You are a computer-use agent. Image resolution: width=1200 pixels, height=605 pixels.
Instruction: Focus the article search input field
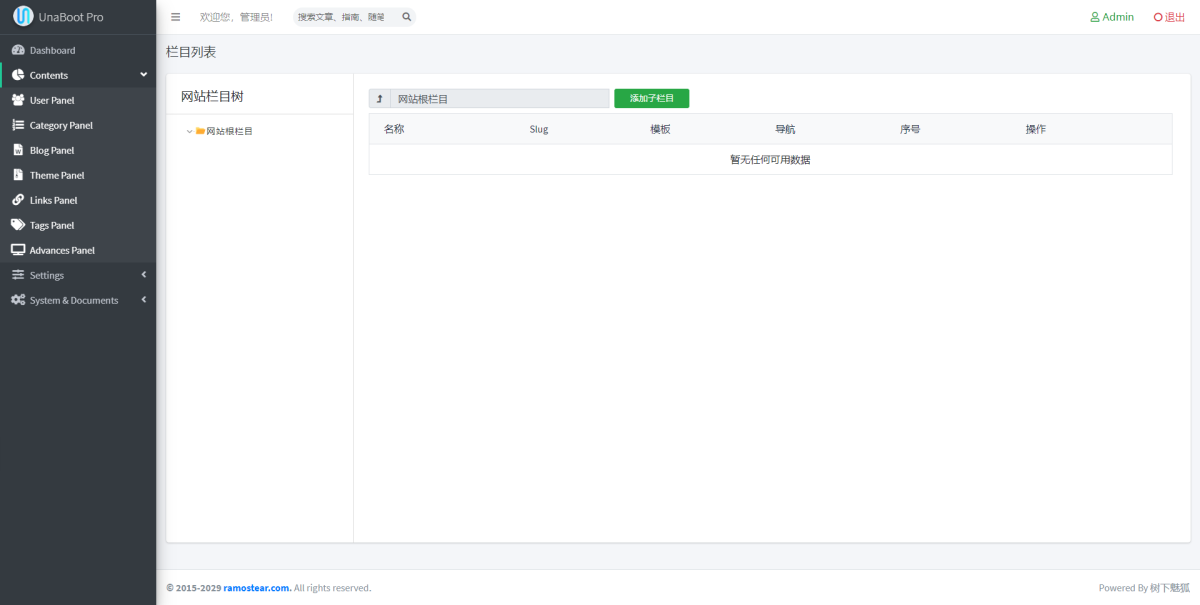coord(346,17)
